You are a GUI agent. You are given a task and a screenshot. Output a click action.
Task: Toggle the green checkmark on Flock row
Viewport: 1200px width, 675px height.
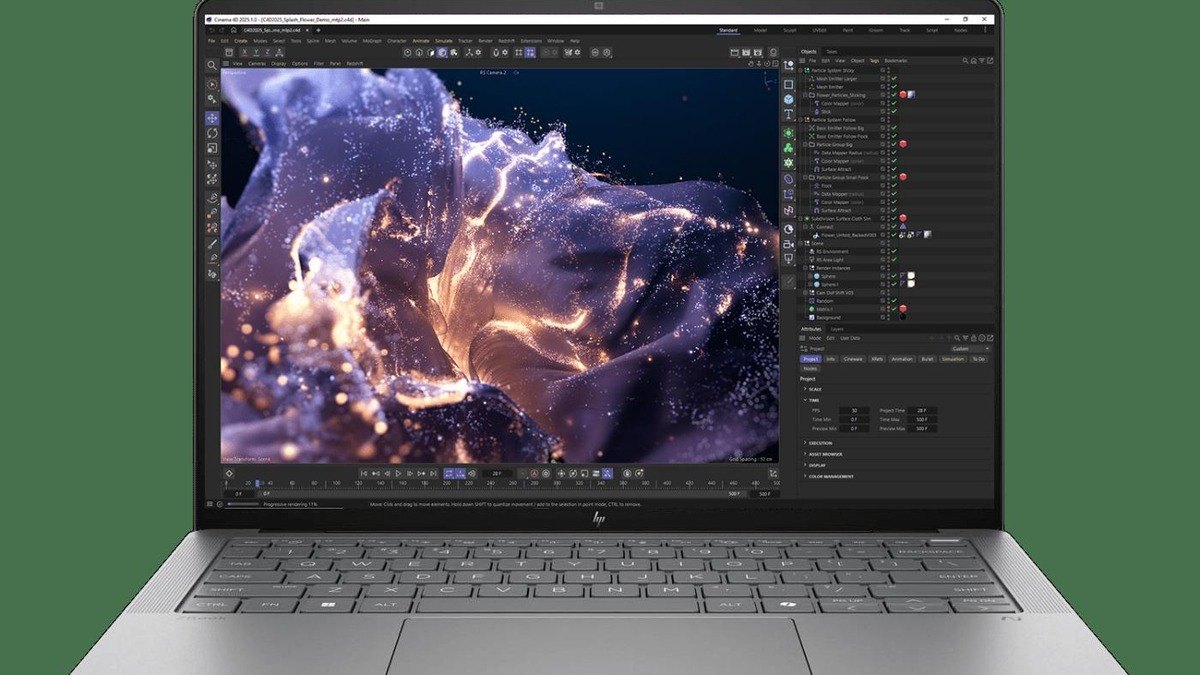tap(894, 186)
